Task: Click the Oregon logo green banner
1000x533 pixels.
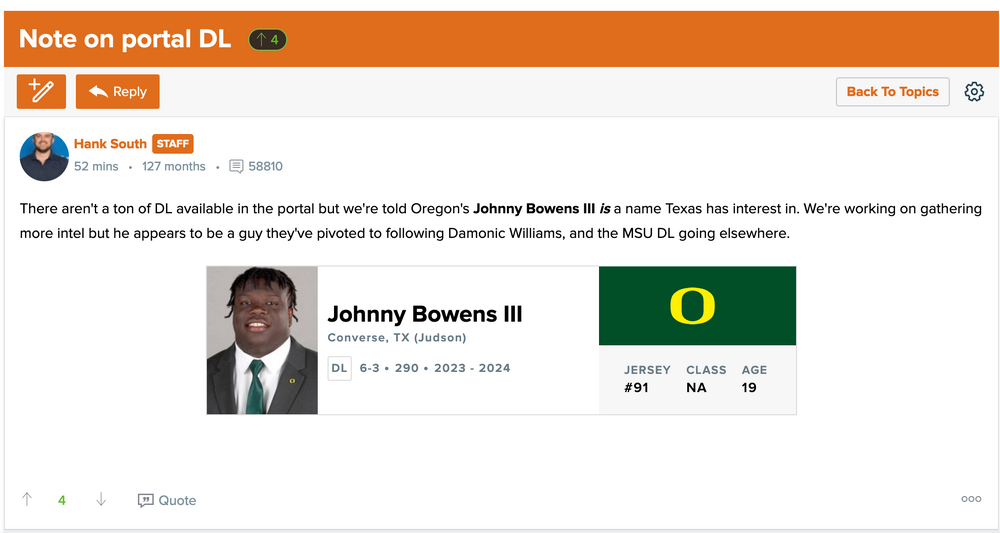Action: pyautogui.click(x=697, y=306)
